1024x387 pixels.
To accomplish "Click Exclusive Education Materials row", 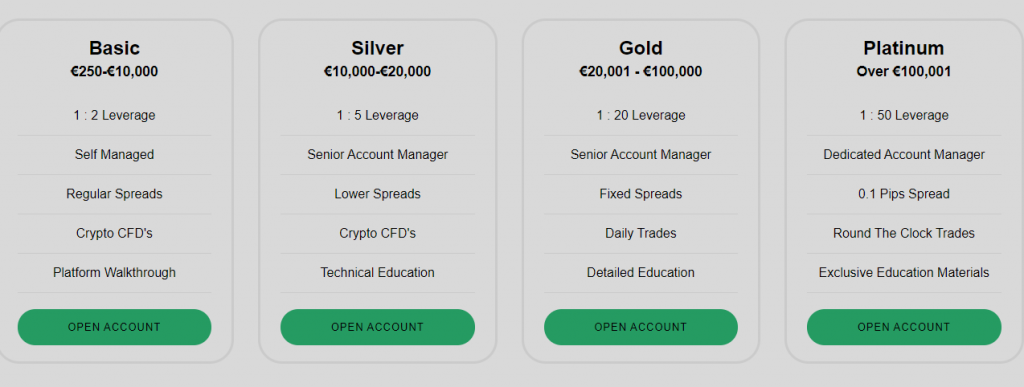I will (904, 272).
